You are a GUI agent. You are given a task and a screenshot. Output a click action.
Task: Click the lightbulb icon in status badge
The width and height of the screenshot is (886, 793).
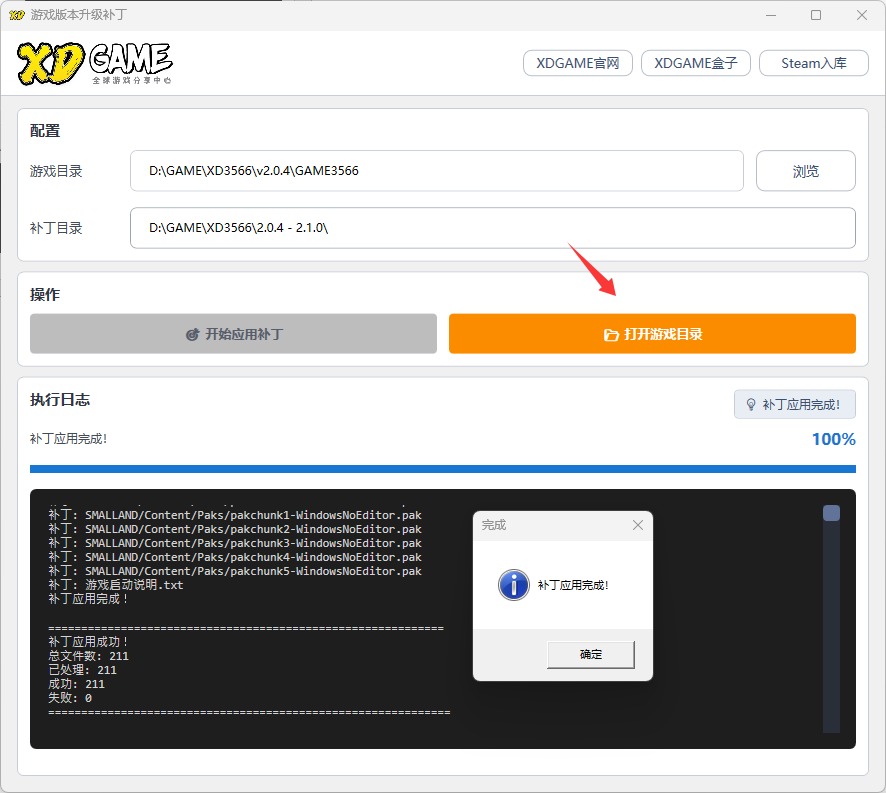749,405
